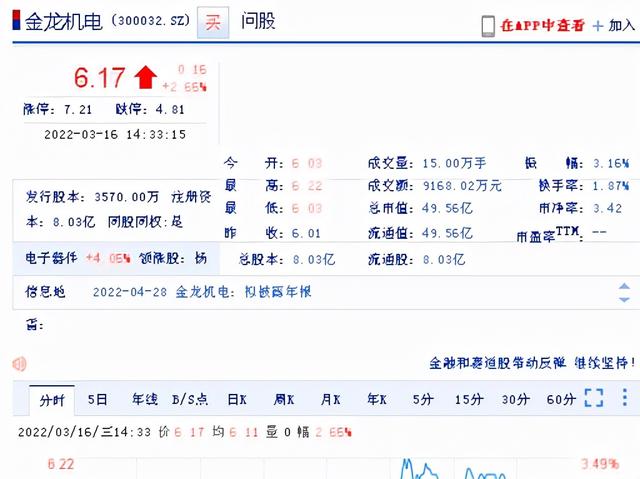
Task: Show the previous news item with up arrow
Action: pos(624,286)
